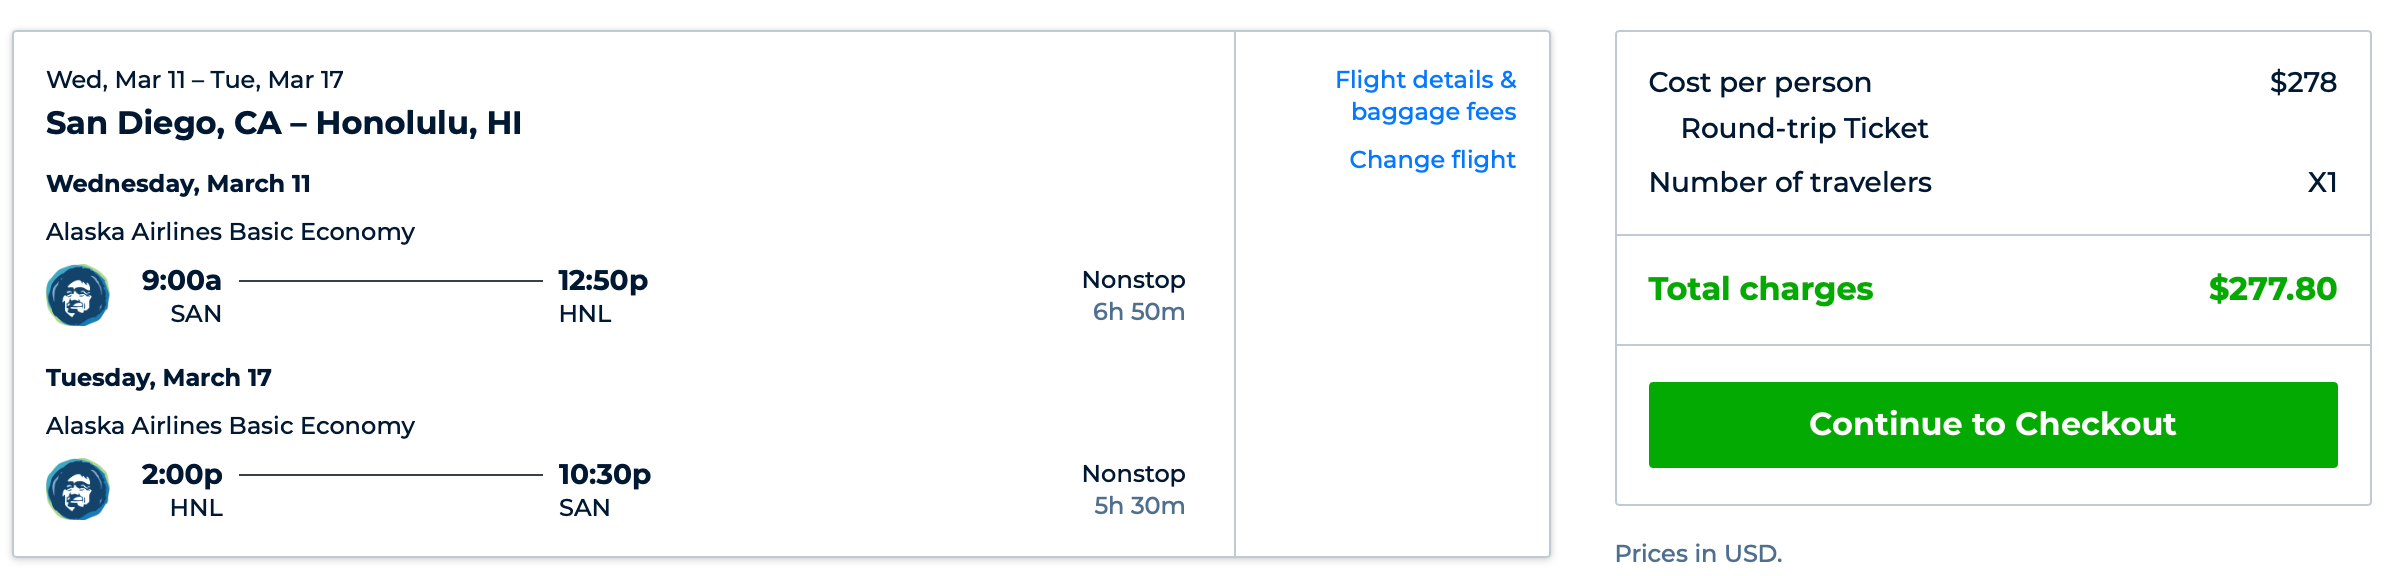Click the San Diego, CA – Honolulu, HI heading
Screen dimensions: 2384x576
[x=284, y=123]
